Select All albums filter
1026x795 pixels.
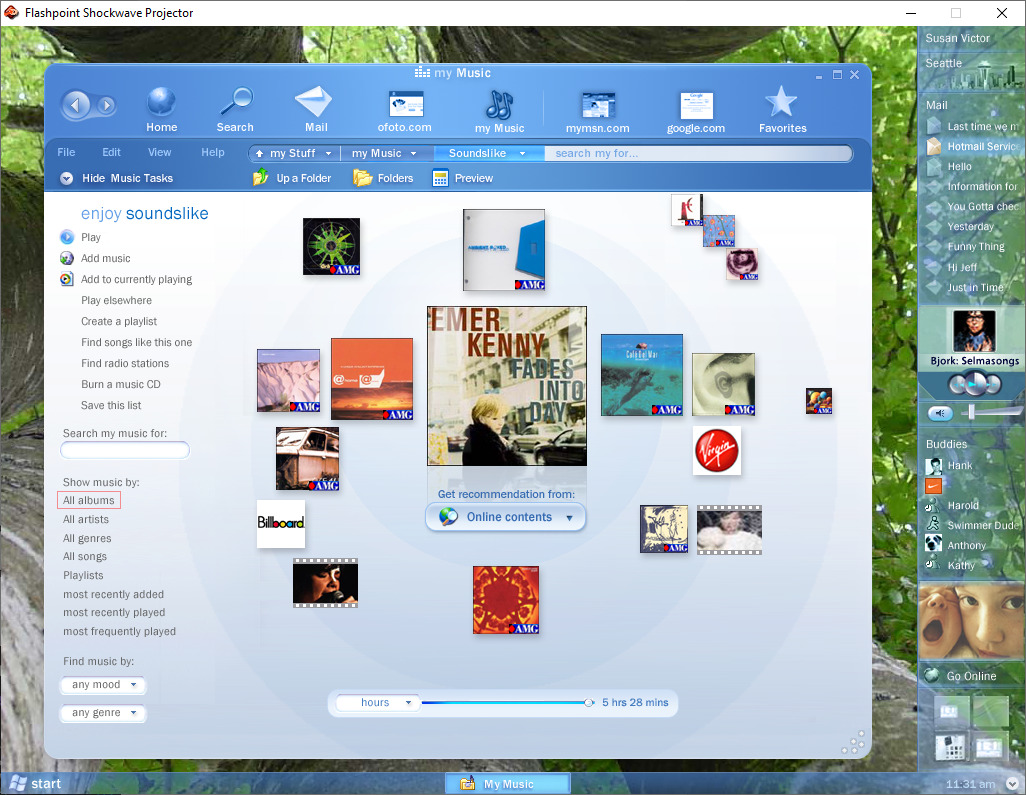click(x=88, y=500)
